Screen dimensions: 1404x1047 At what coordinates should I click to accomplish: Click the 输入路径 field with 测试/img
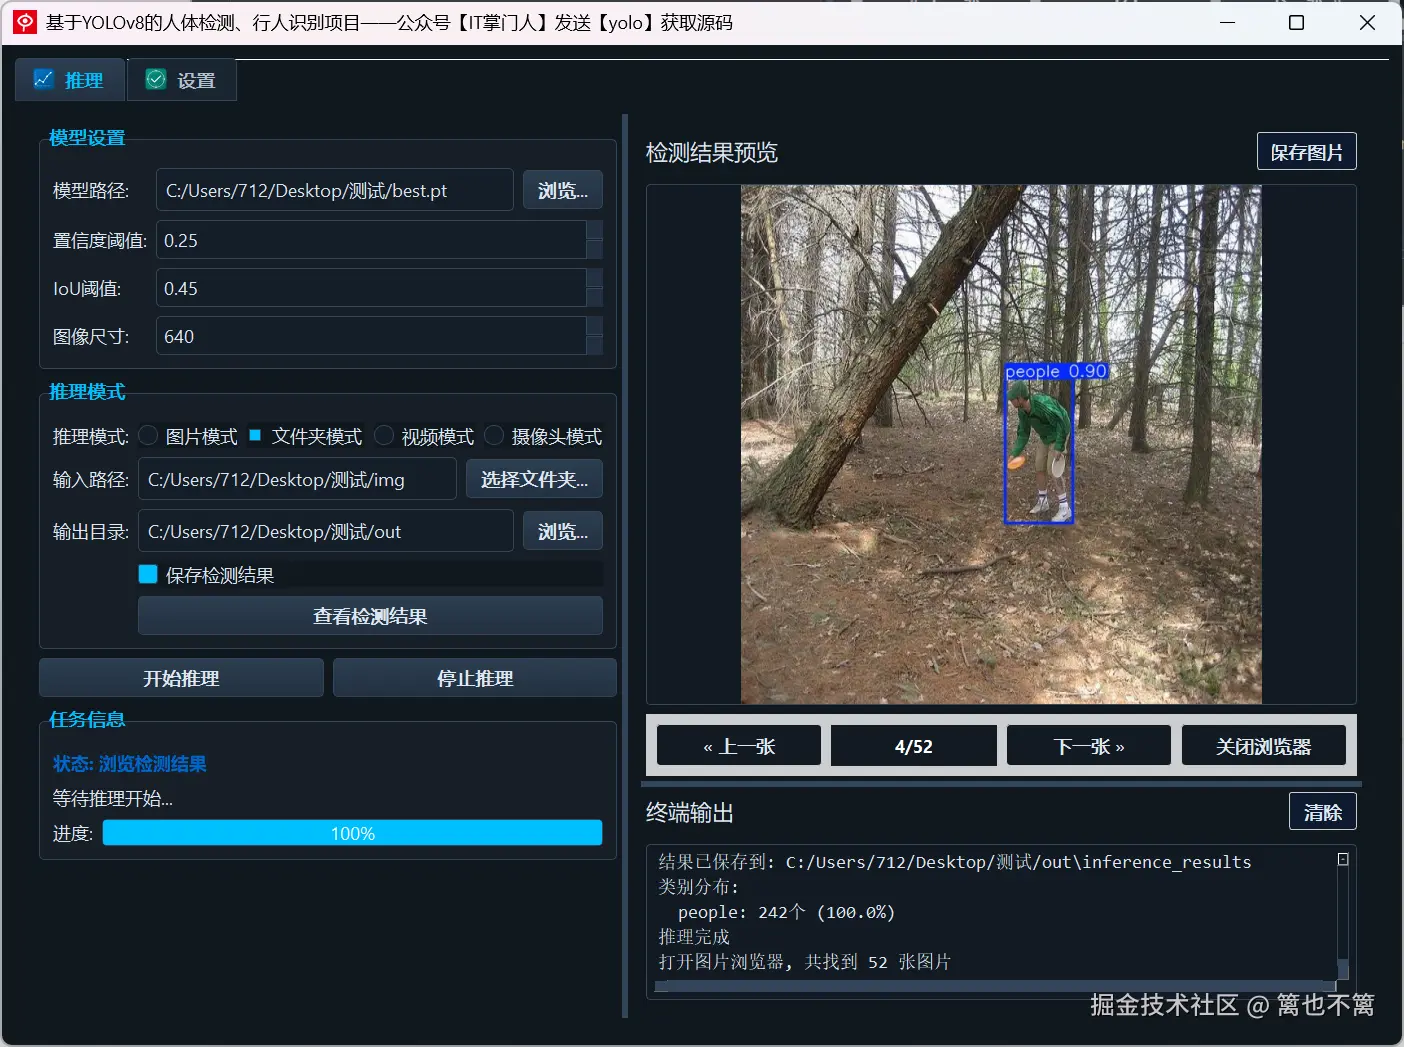point(297,479)
